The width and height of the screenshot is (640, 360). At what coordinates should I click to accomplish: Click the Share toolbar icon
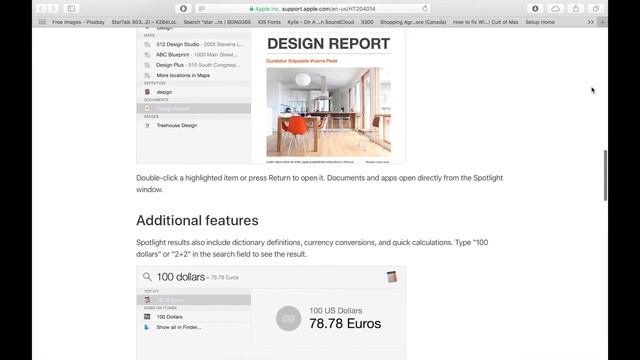point(576,9)
